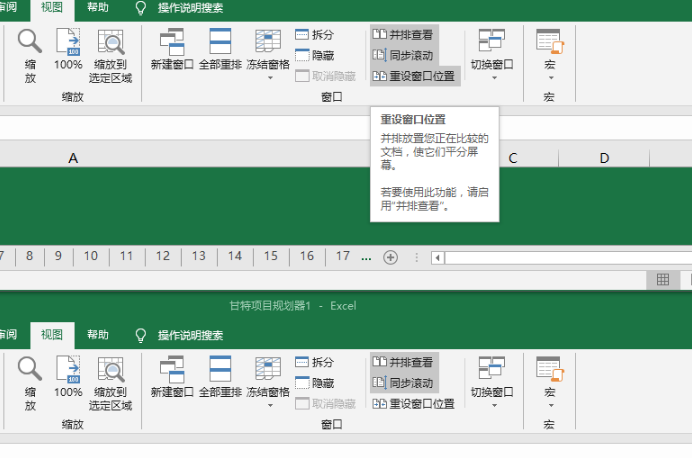Viewport: 692px width, 458px height.
Task: Click Split (拆分) in lower window
Action: [314, 362]
